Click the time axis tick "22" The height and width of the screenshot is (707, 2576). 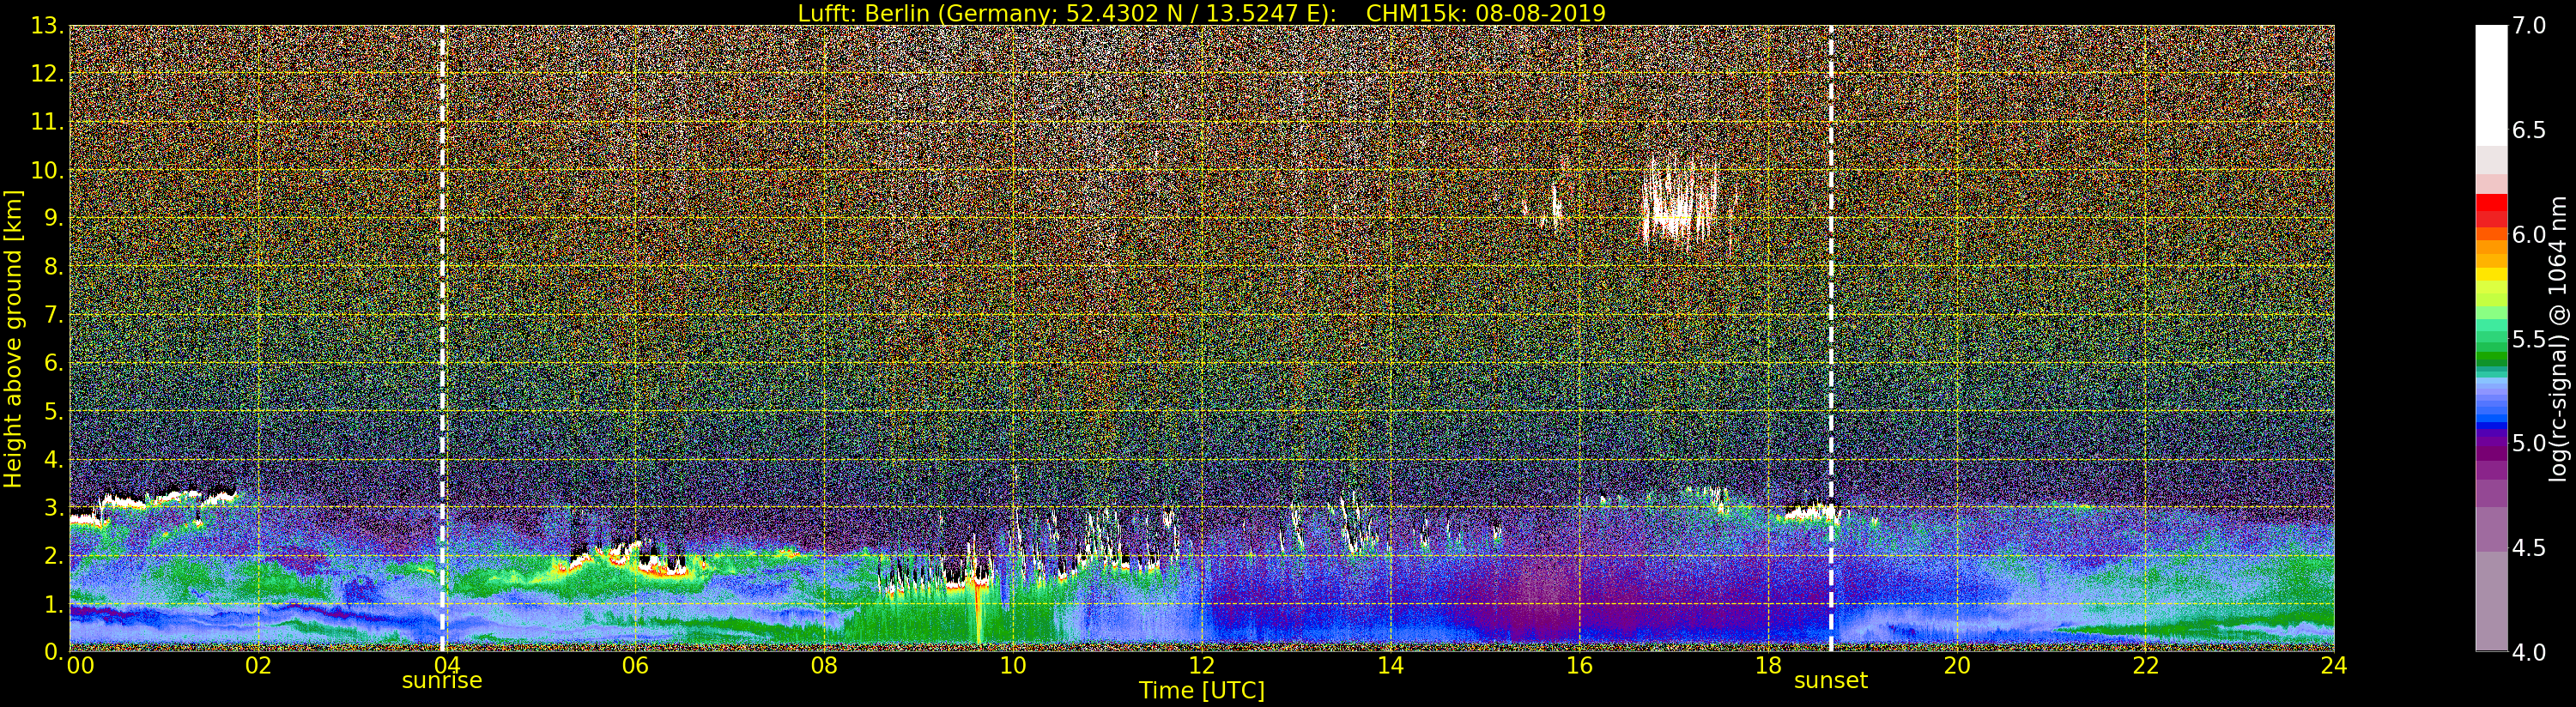pos(2145,665)
